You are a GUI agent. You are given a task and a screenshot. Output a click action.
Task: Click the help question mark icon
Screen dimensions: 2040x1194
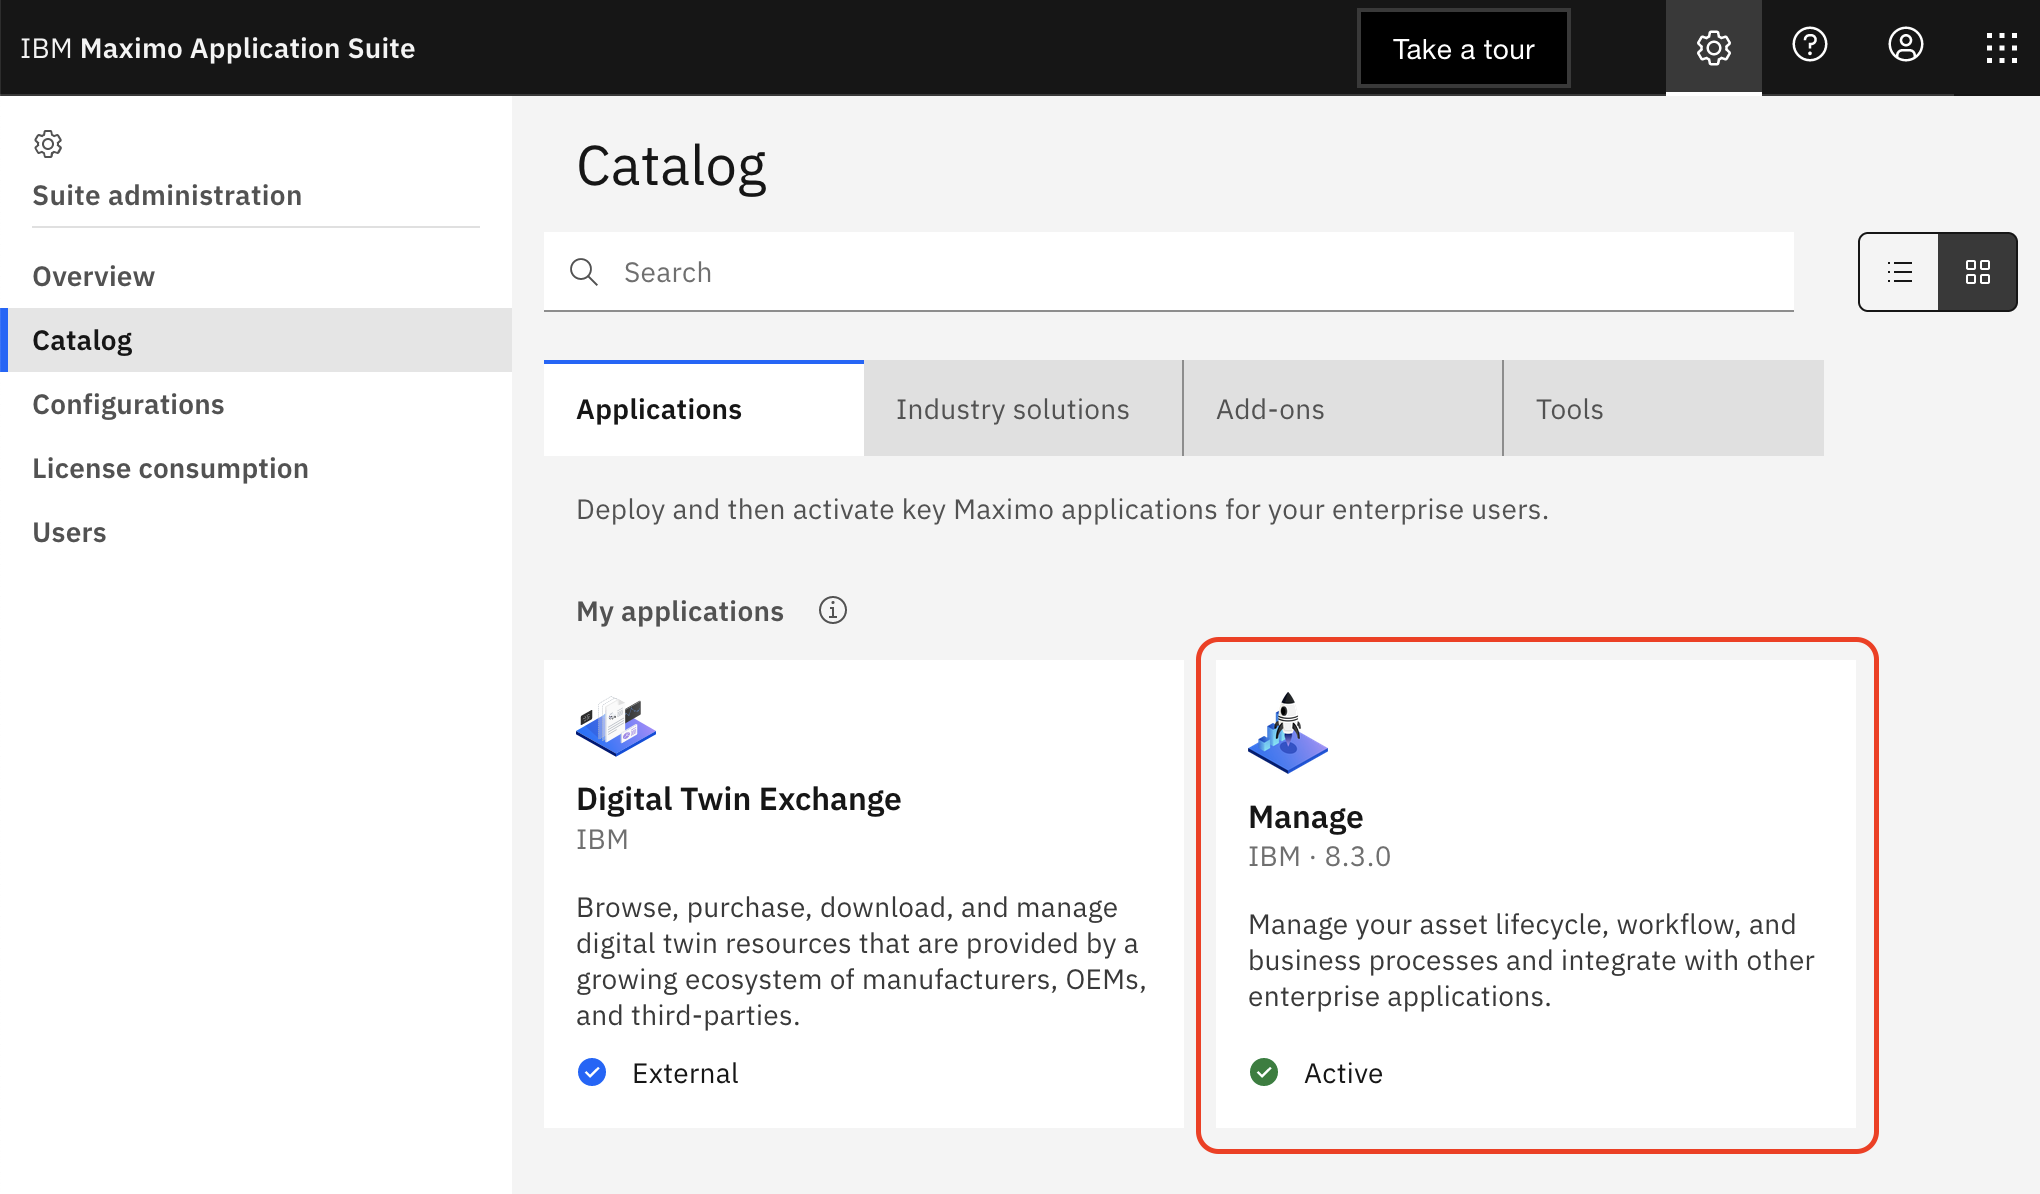(x=1809, y=45)
